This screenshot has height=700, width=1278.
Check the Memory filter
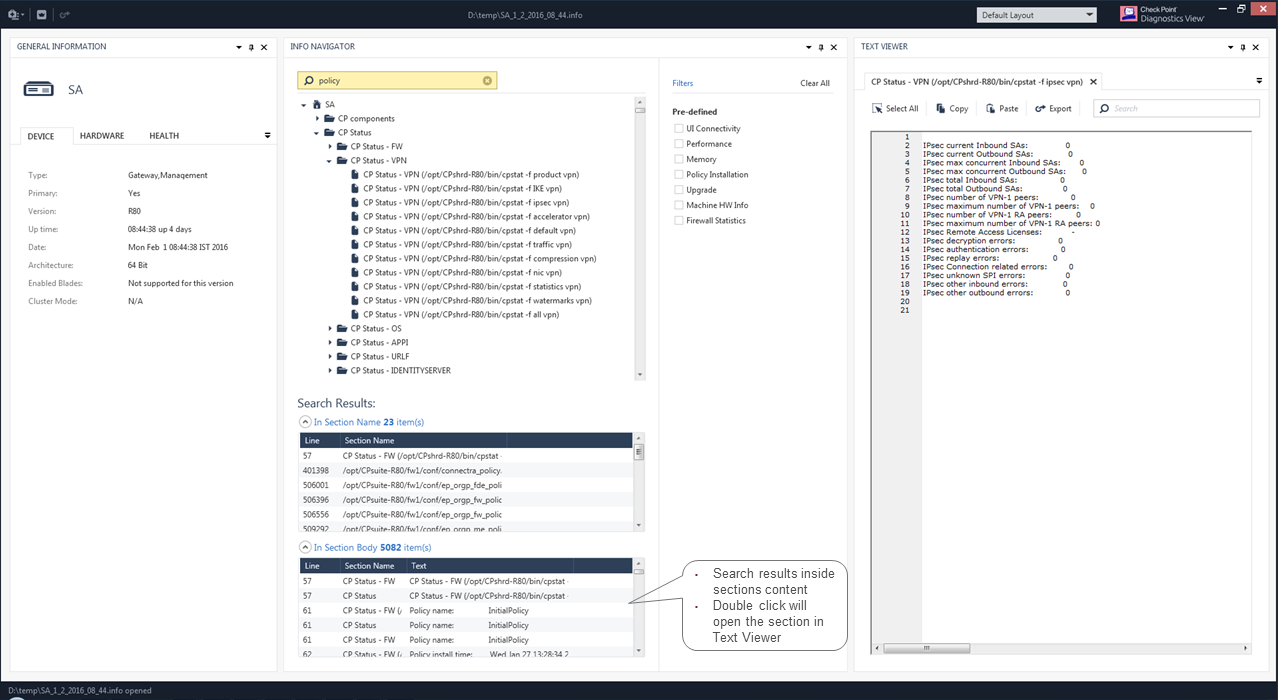tap(679, 159)
